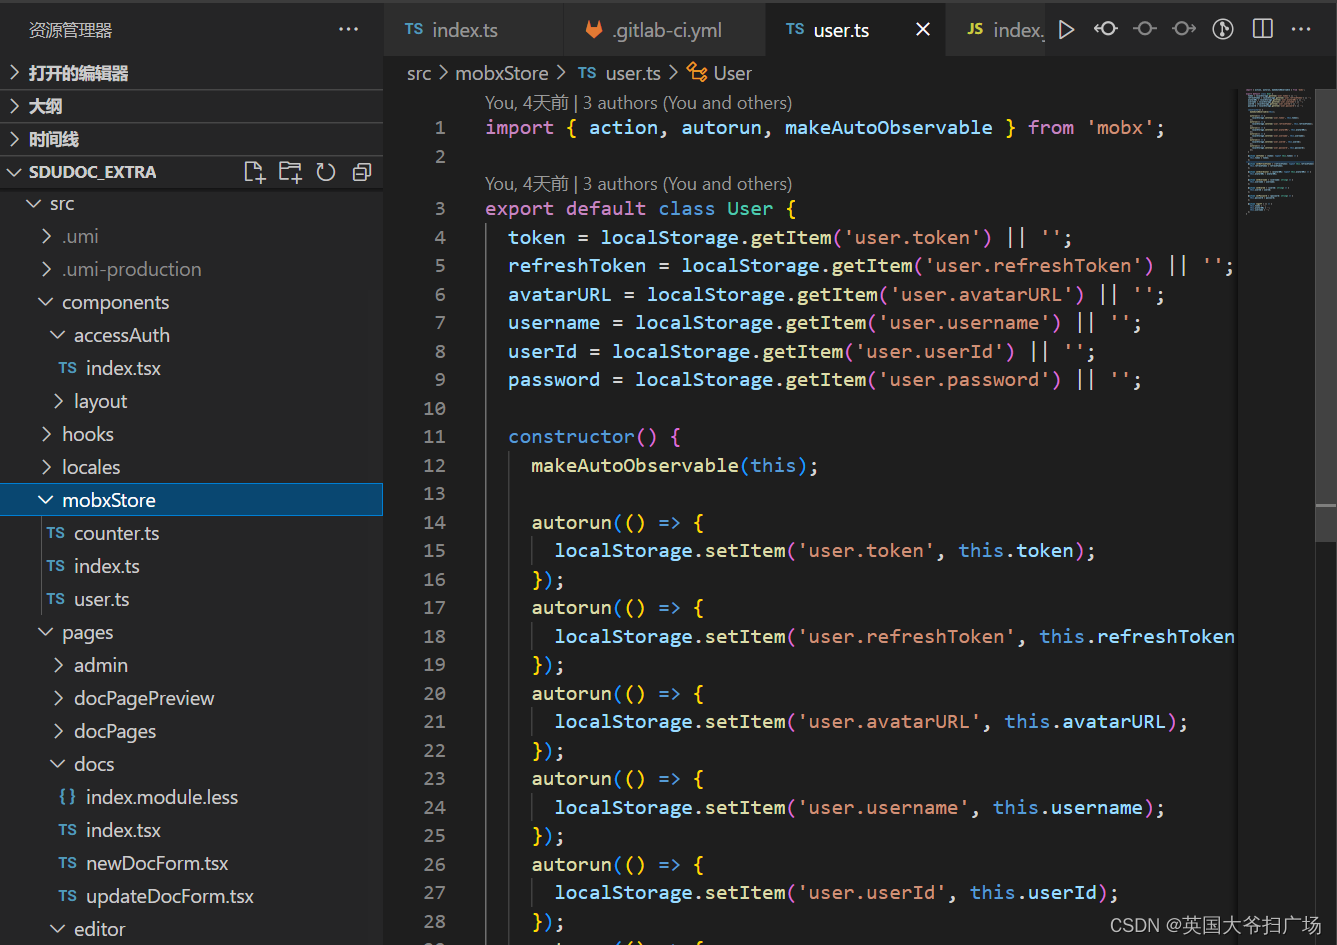Click the minimap code preview
1337x945 pixels.
point(1281,150)
